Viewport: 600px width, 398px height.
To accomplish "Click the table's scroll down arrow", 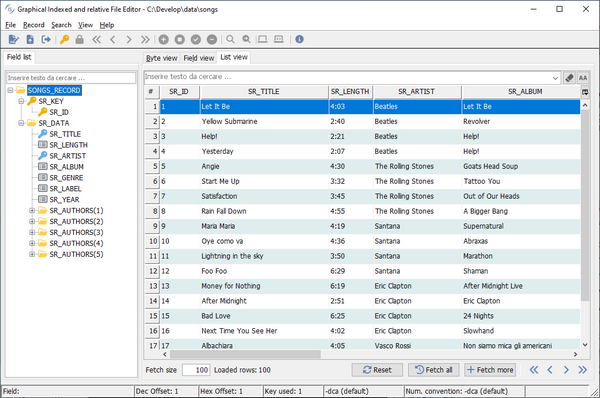I will coord(585,345).
